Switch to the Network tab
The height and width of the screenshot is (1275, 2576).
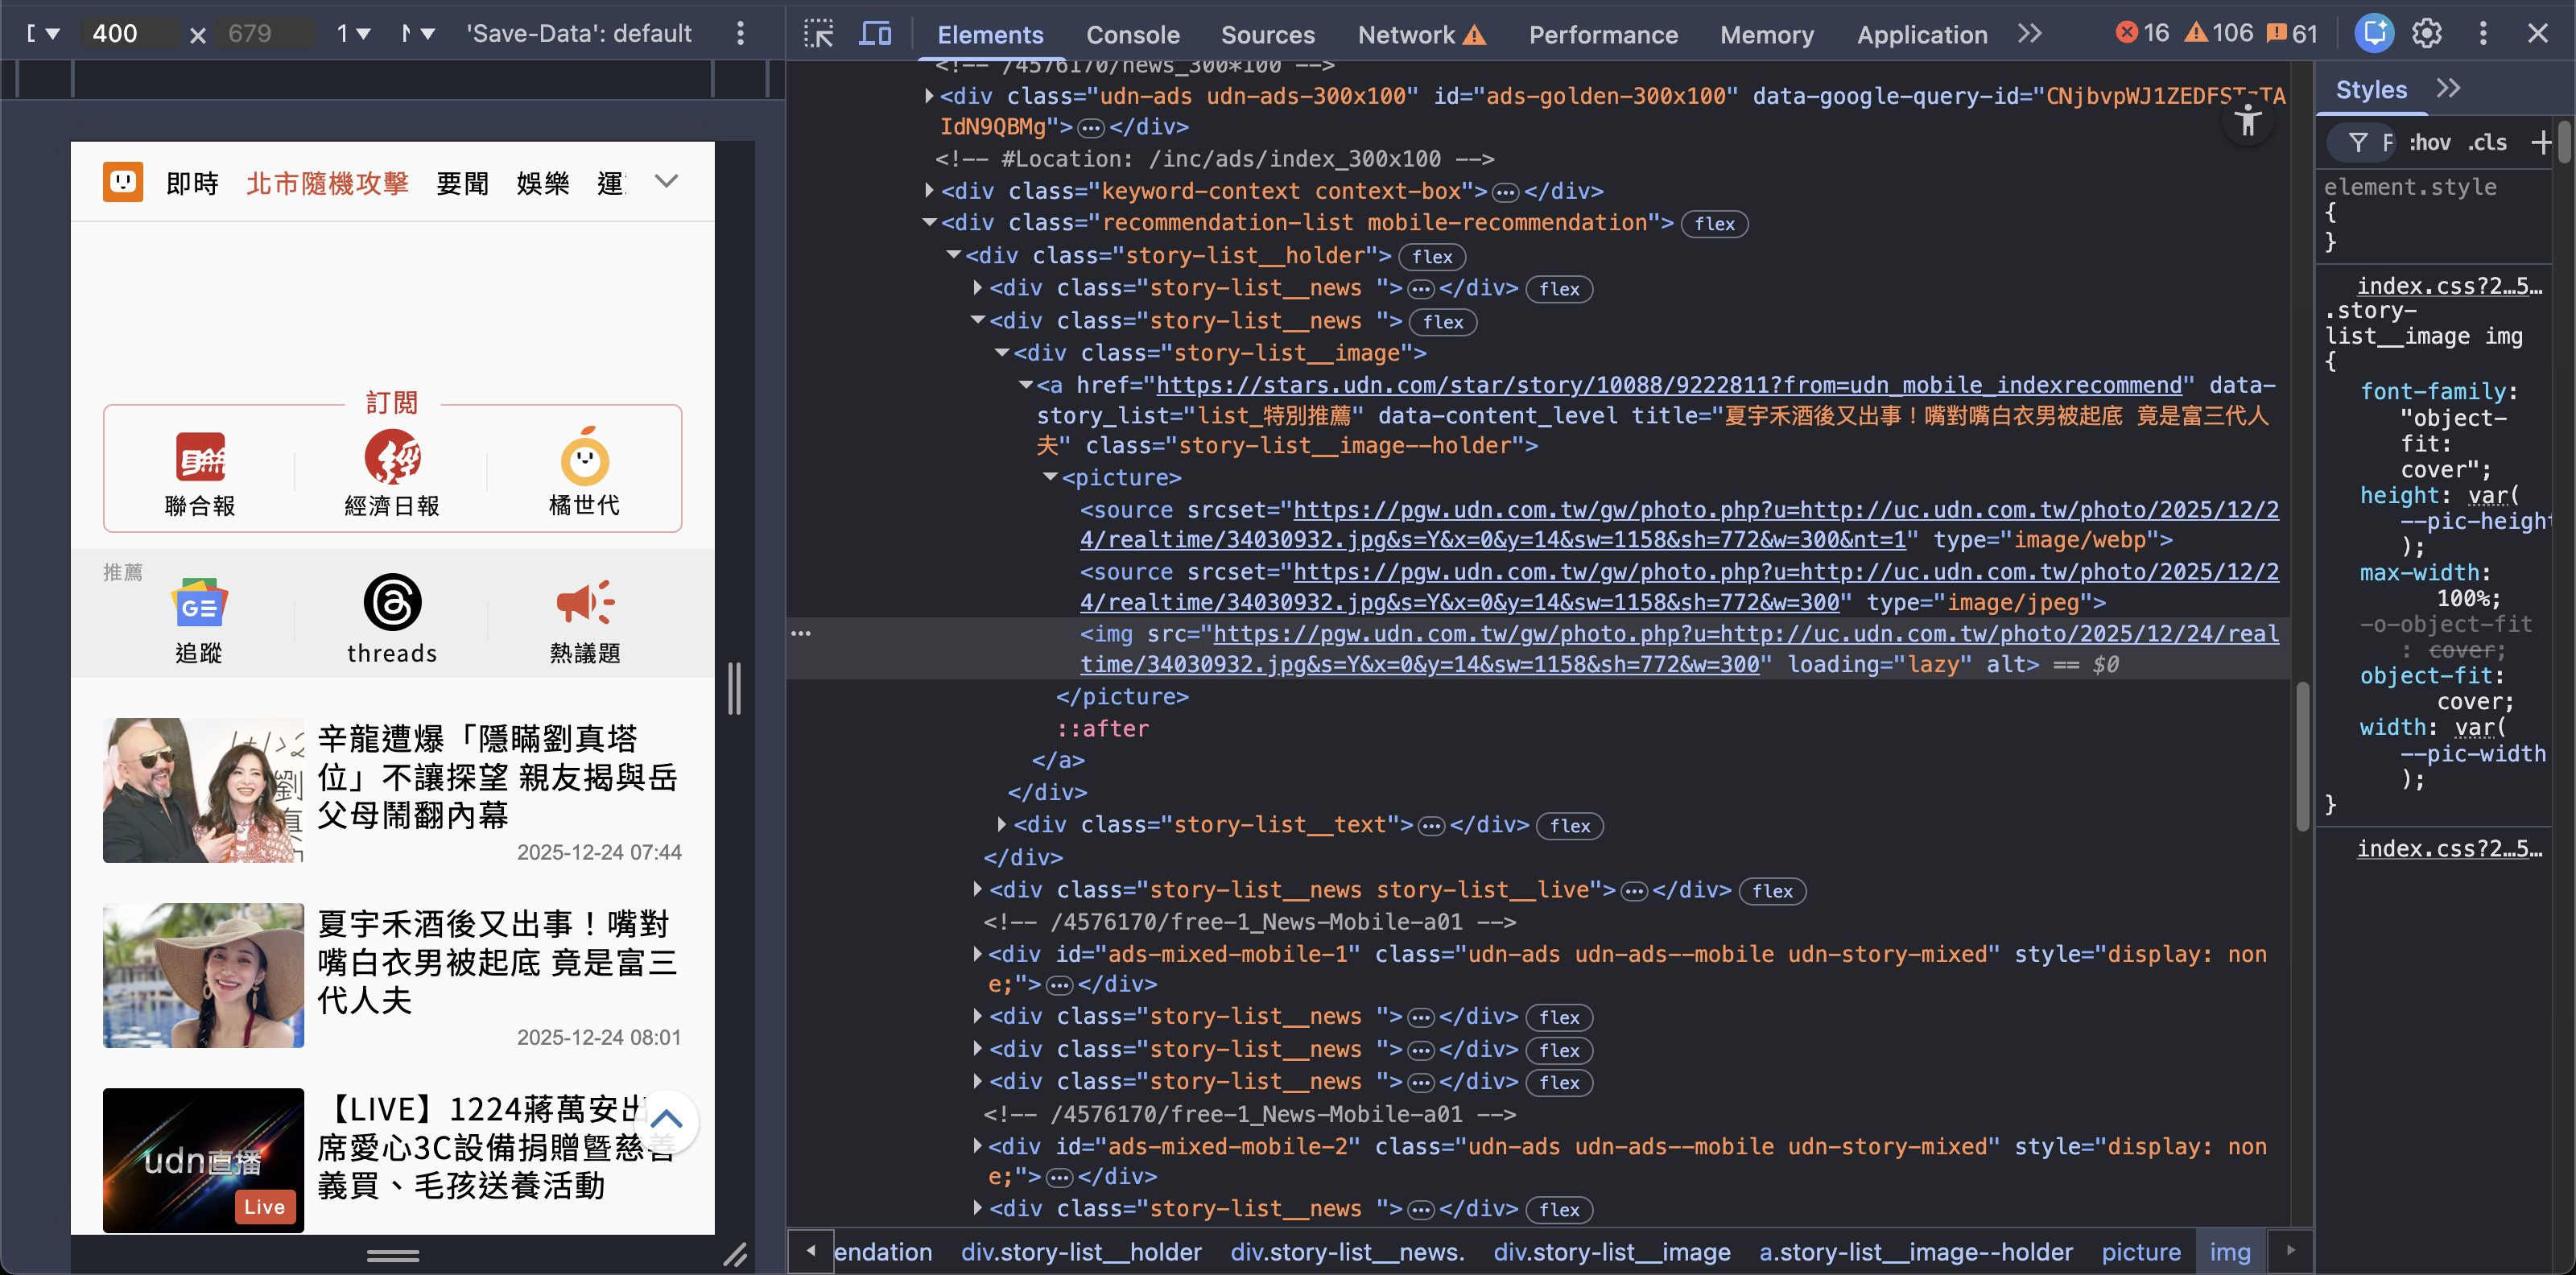pos(1421,35)
